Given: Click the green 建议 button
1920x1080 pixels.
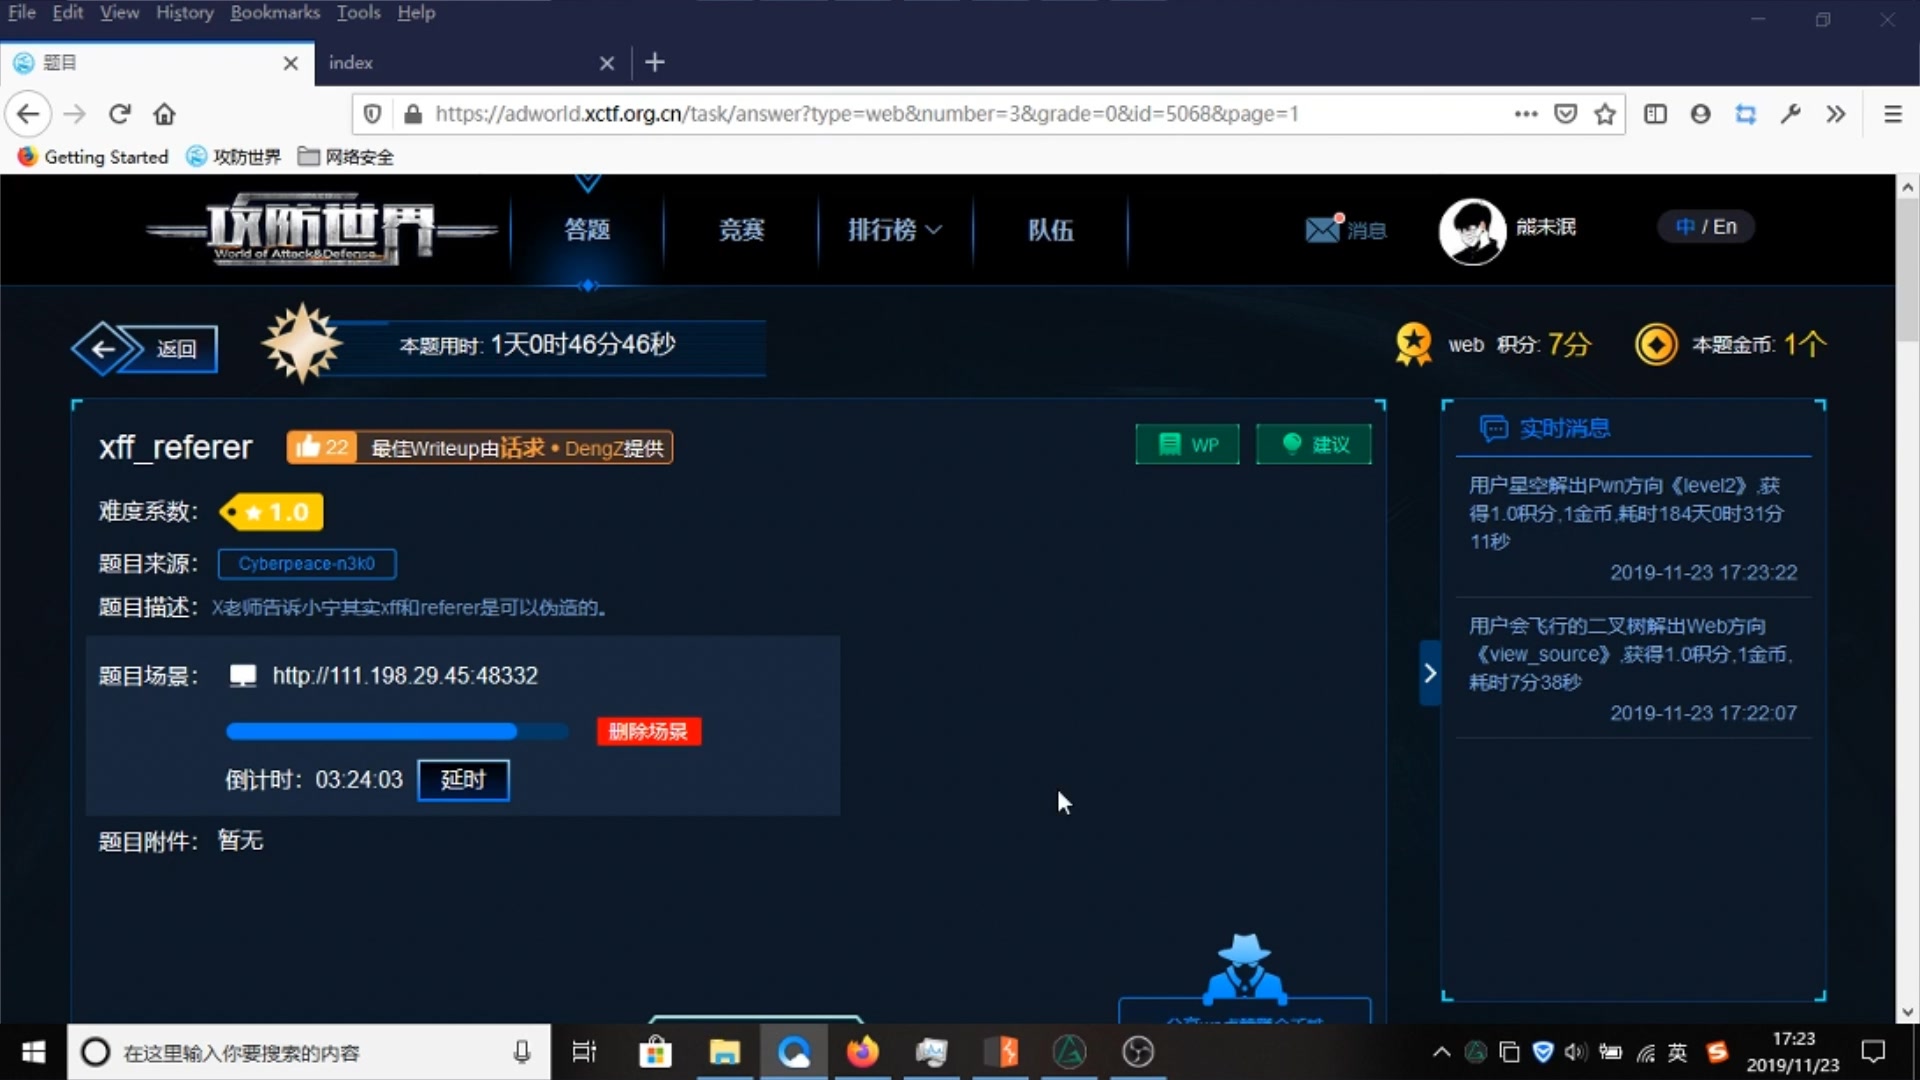Looking at the screenshot, I should tap(1313, 444).
